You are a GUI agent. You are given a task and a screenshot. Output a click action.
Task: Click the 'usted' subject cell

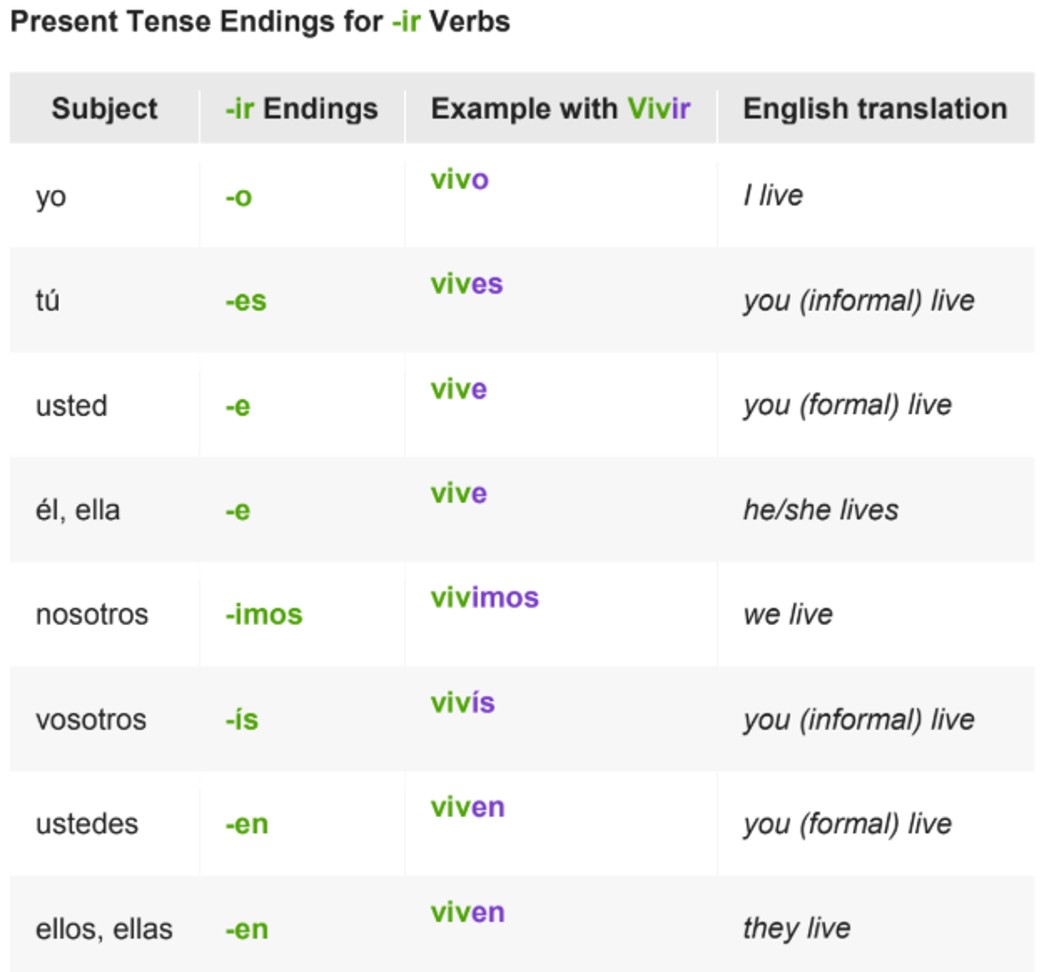tap(71, 405)
